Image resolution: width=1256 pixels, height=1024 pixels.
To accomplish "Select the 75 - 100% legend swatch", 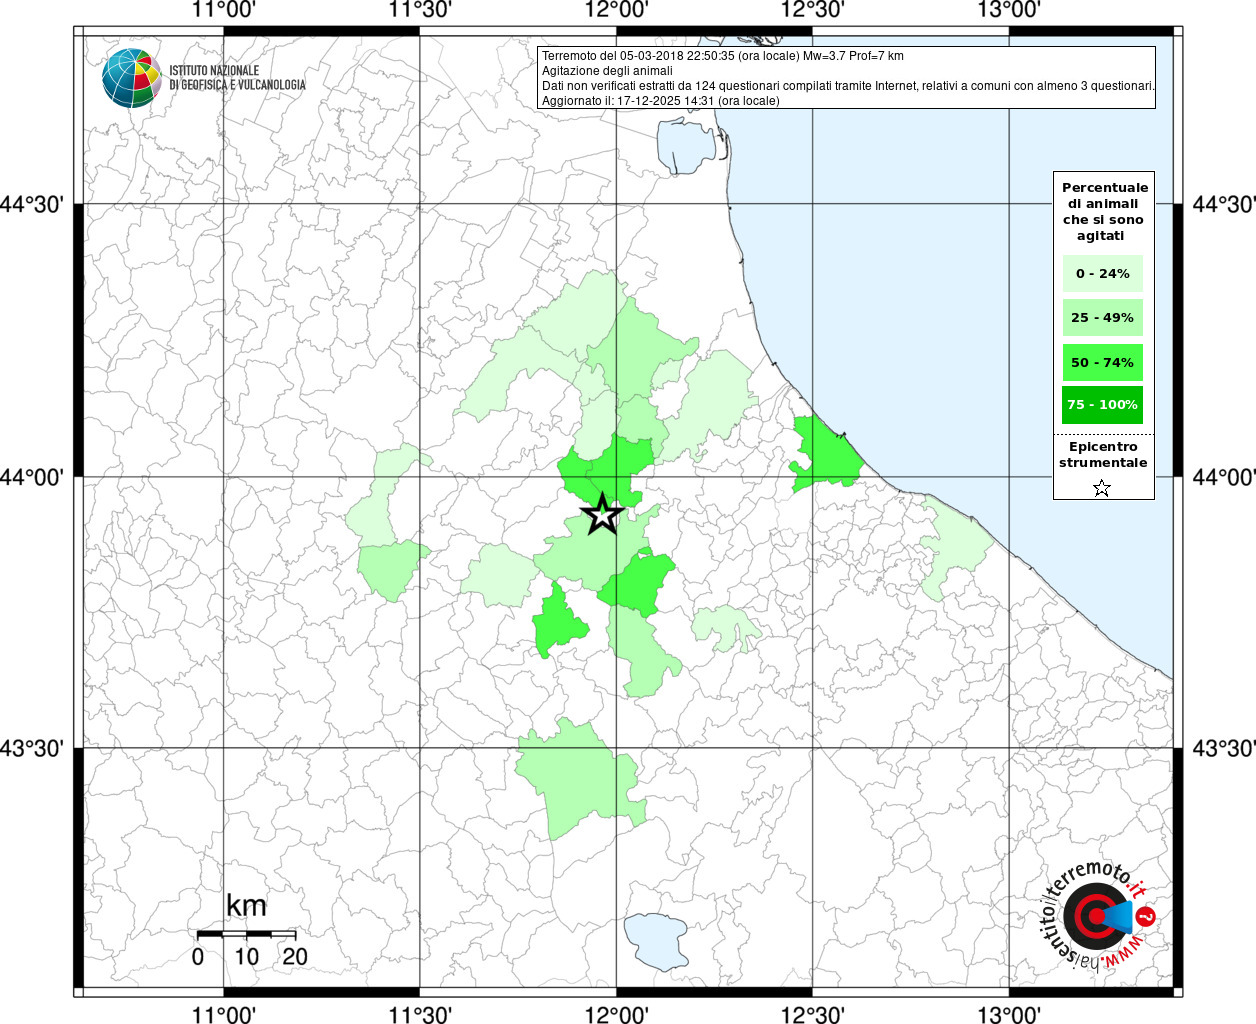I will tap(1102, 405).
